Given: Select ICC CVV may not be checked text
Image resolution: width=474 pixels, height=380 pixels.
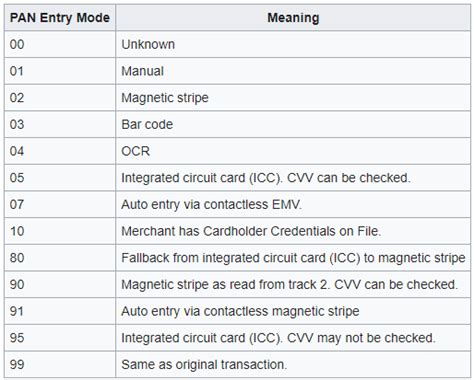Looking at the screenshot, I should pos(278,338).
